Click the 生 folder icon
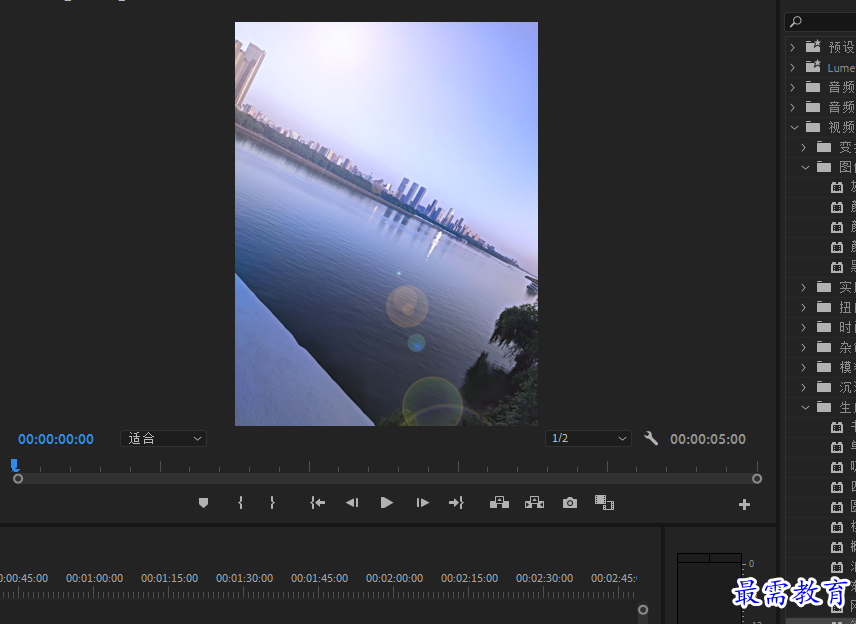The width and height of the screenshot is (856, 624). [824, 407]
